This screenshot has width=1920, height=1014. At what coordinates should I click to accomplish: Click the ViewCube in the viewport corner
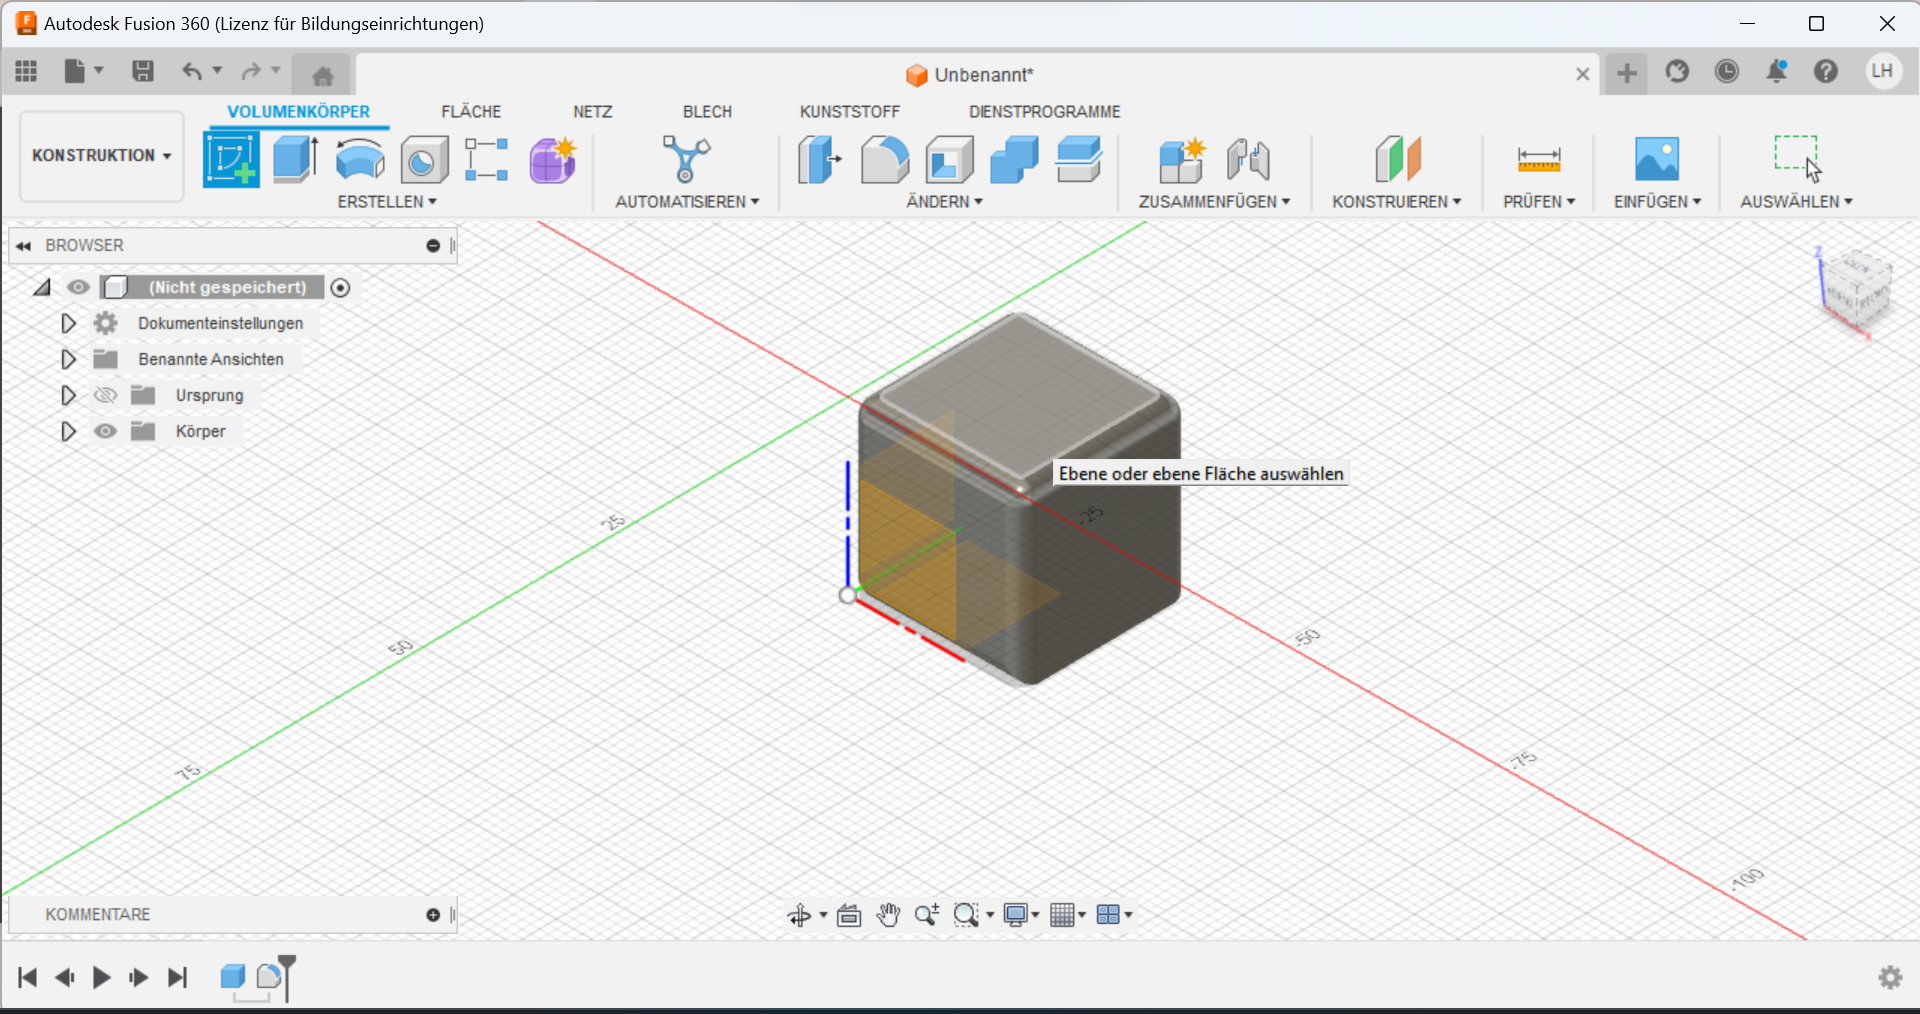click(x=1857, y=290)
